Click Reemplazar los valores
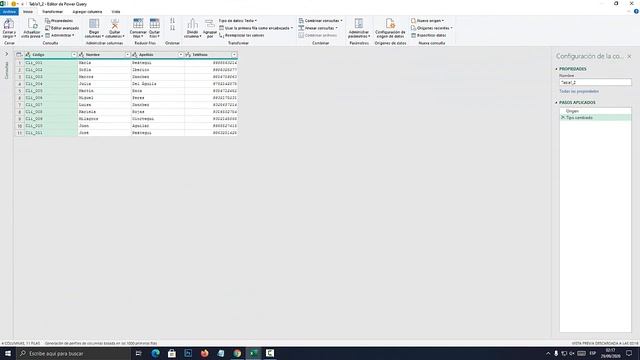Image resolution: width=640 pixels, height=360 pixels. [242, 35]
